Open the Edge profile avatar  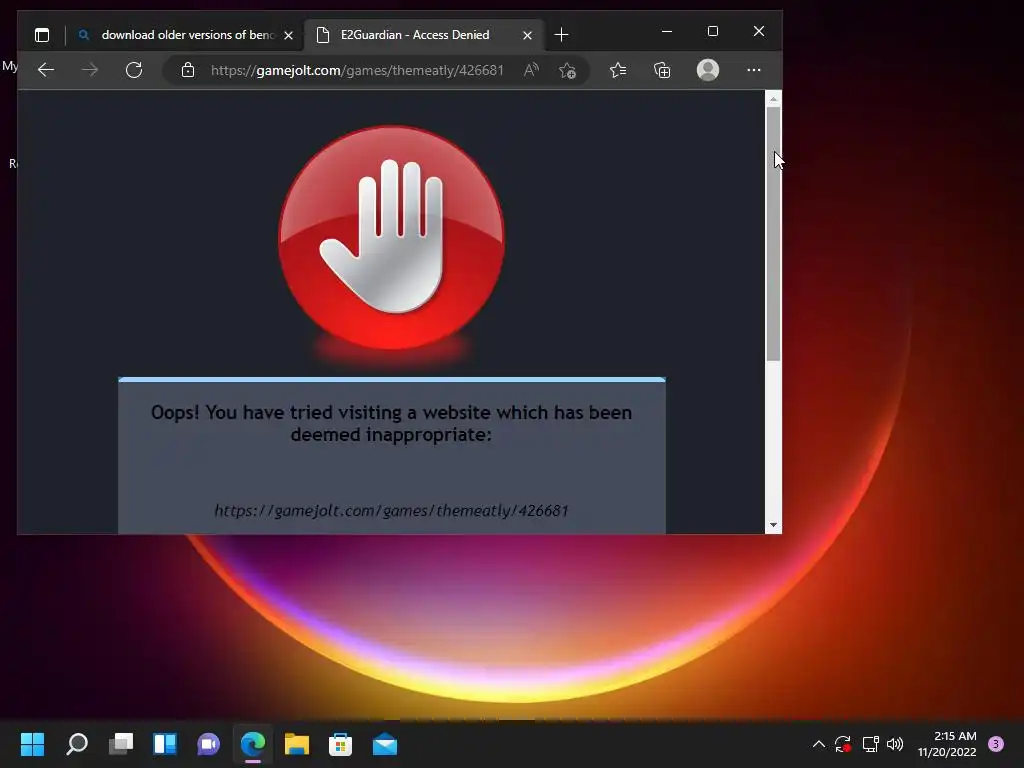click(x=708, y=70)
